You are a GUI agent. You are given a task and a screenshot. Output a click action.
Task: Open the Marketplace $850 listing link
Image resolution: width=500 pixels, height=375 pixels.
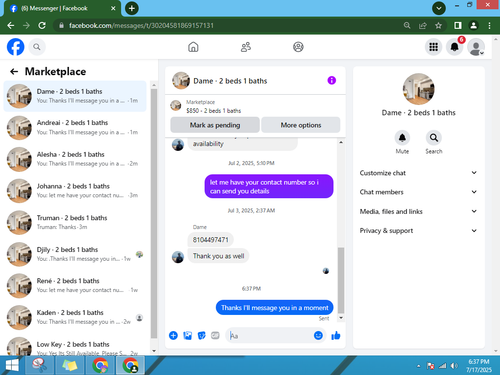213,106
